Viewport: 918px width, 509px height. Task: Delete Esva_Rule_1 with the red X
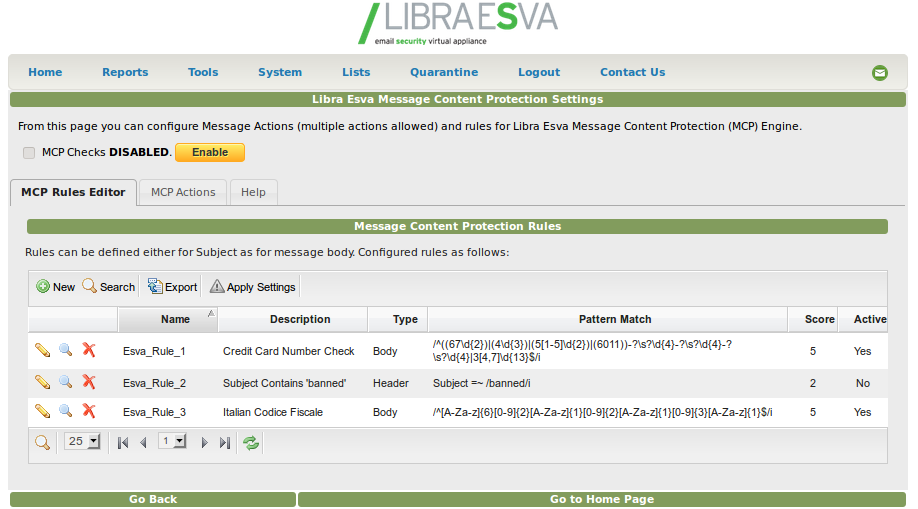(89, 350)
